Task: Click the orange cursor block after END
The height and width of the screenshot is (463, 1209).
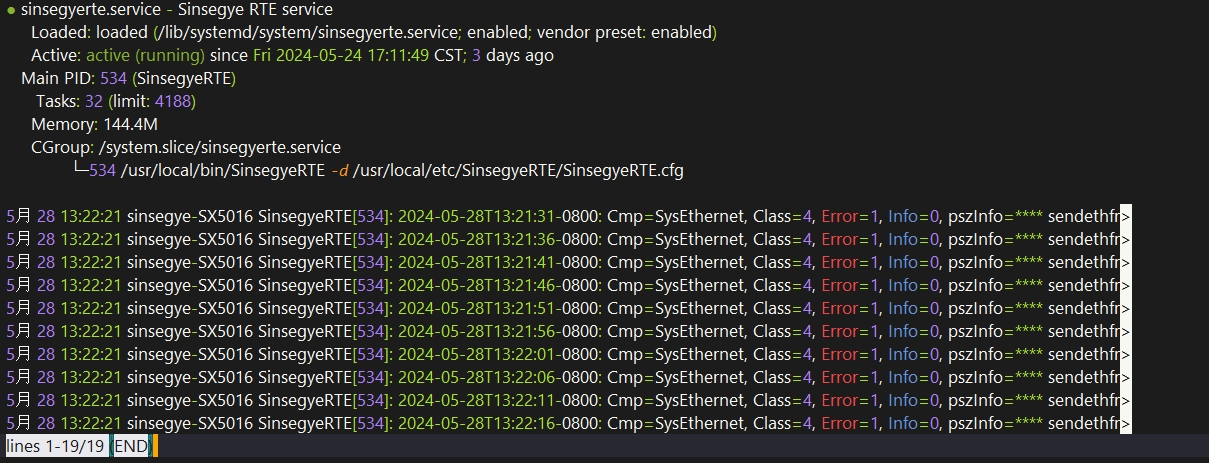Action: point(156,446)
